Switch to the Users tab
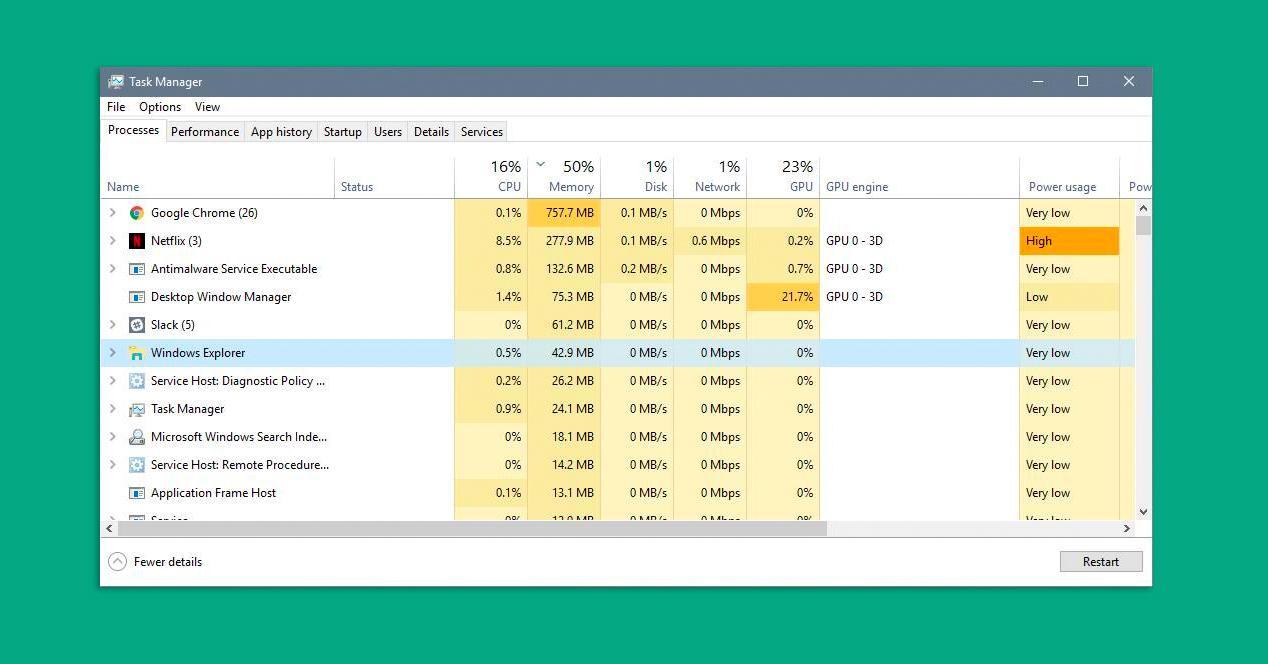The image size is (1268, 664). [x=388, y=132]
